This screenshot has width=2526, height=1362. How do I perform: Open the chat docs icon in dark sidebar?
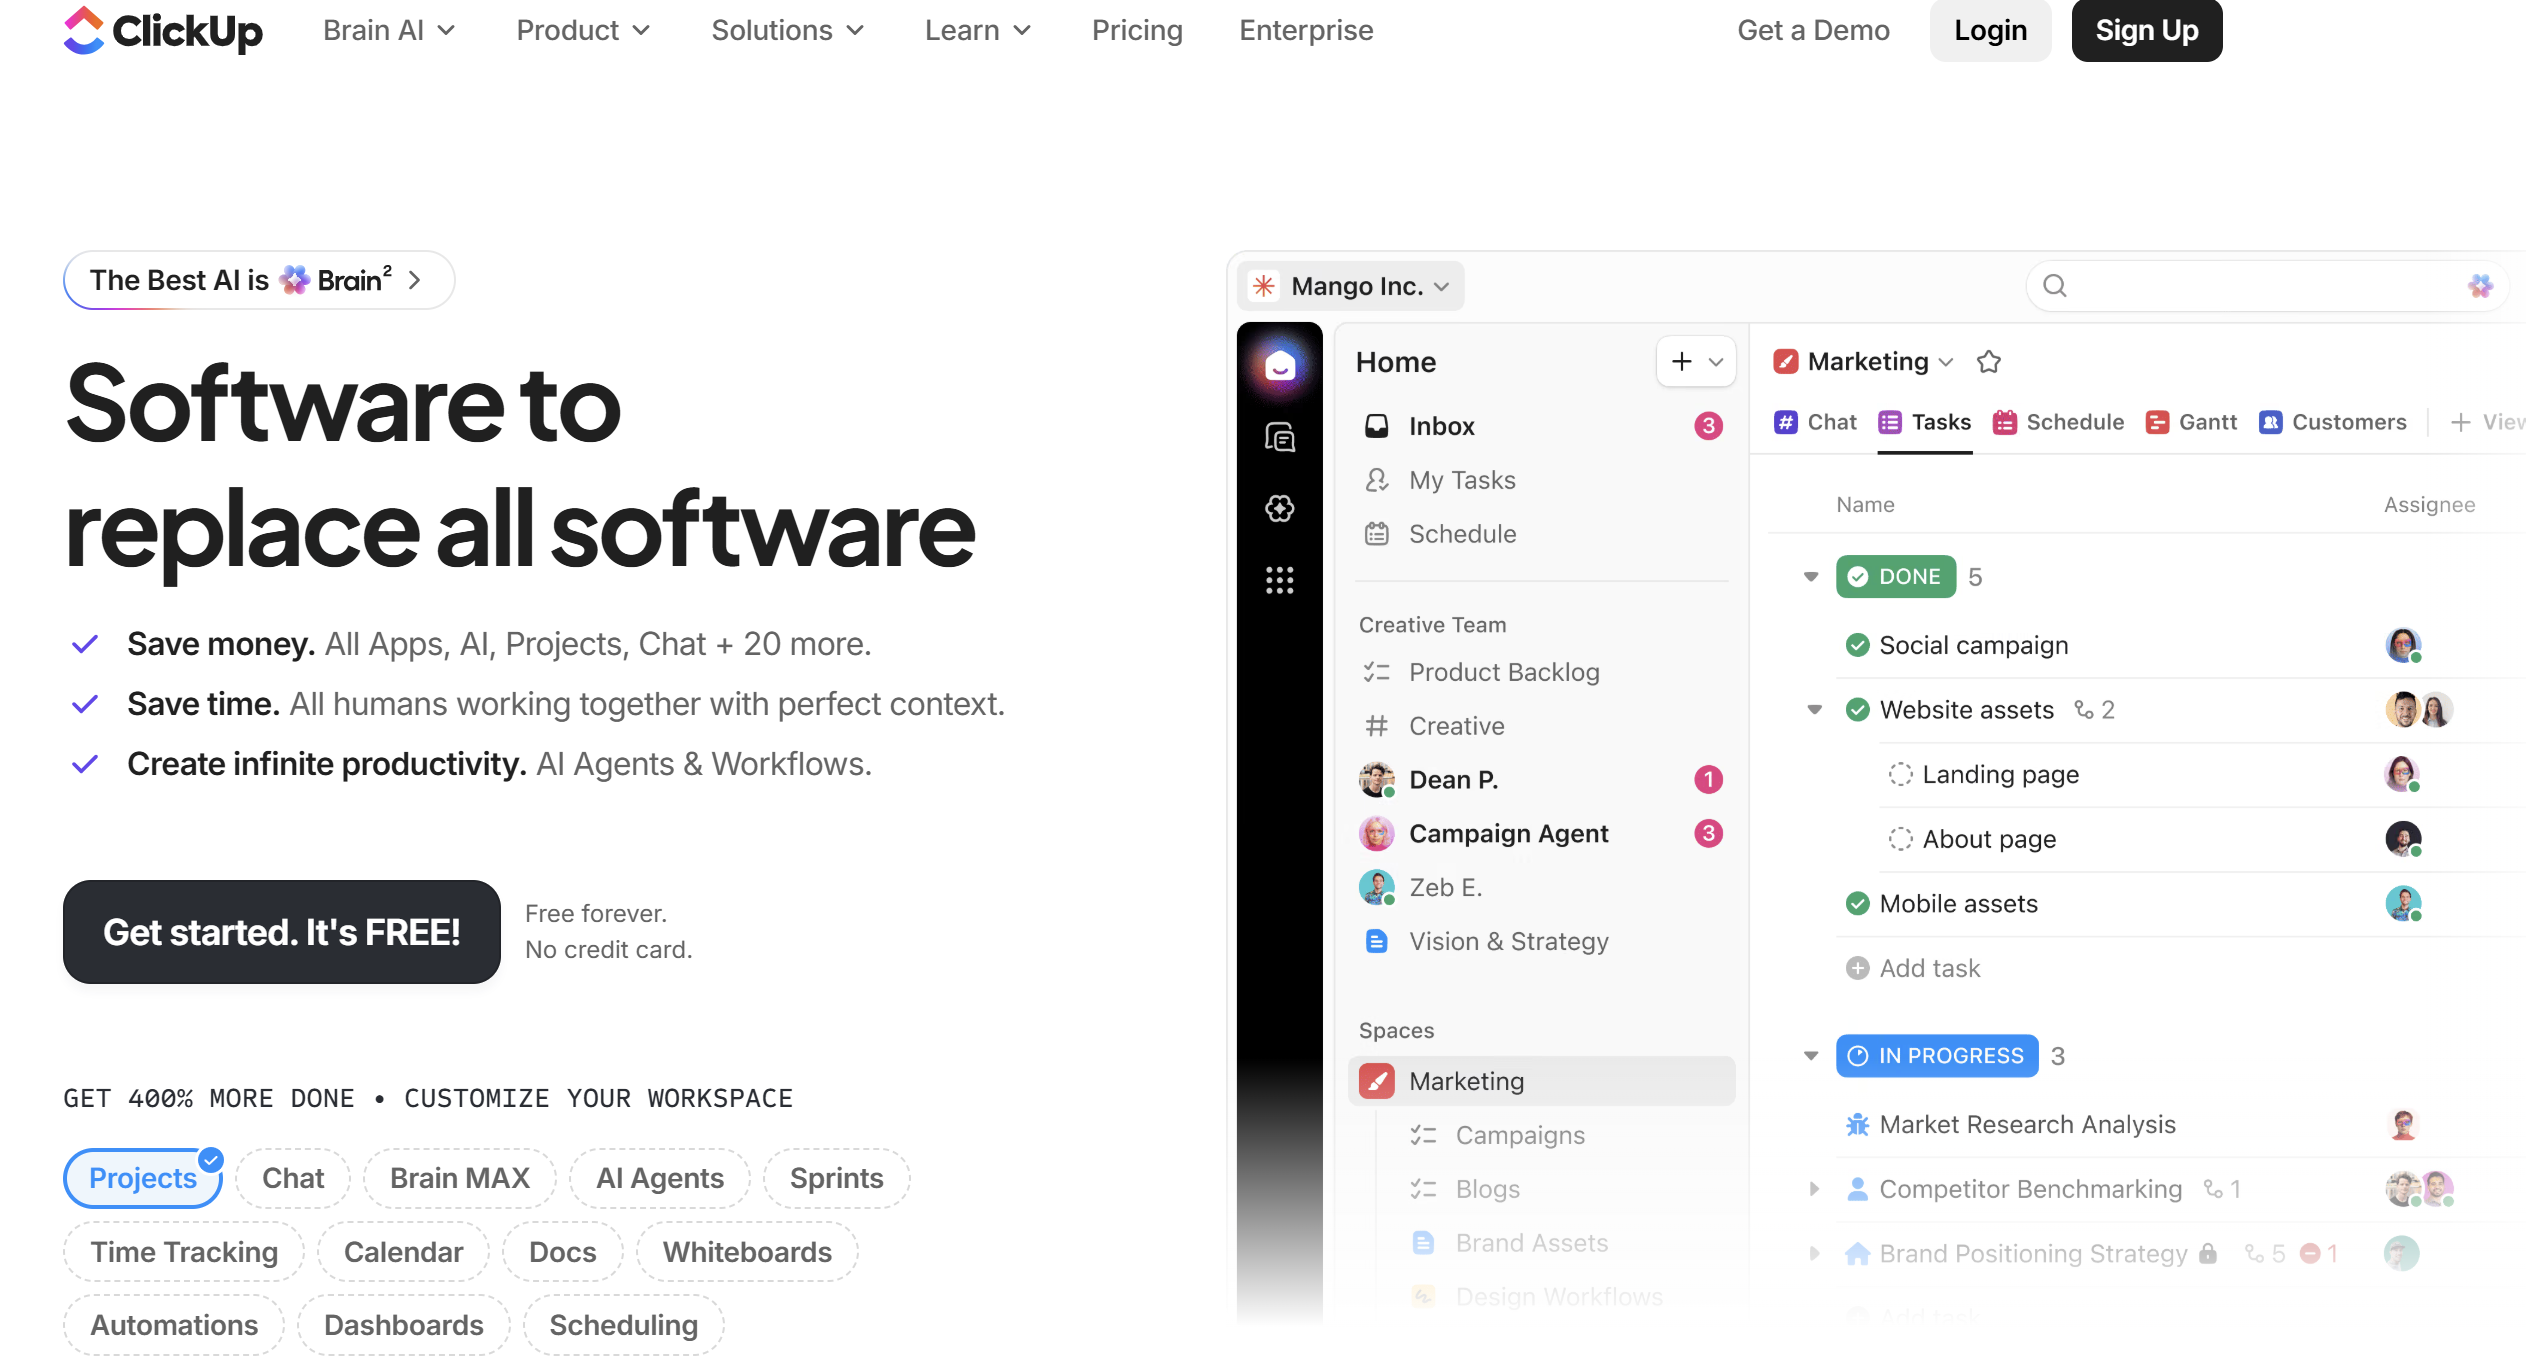pos(1280,437)
